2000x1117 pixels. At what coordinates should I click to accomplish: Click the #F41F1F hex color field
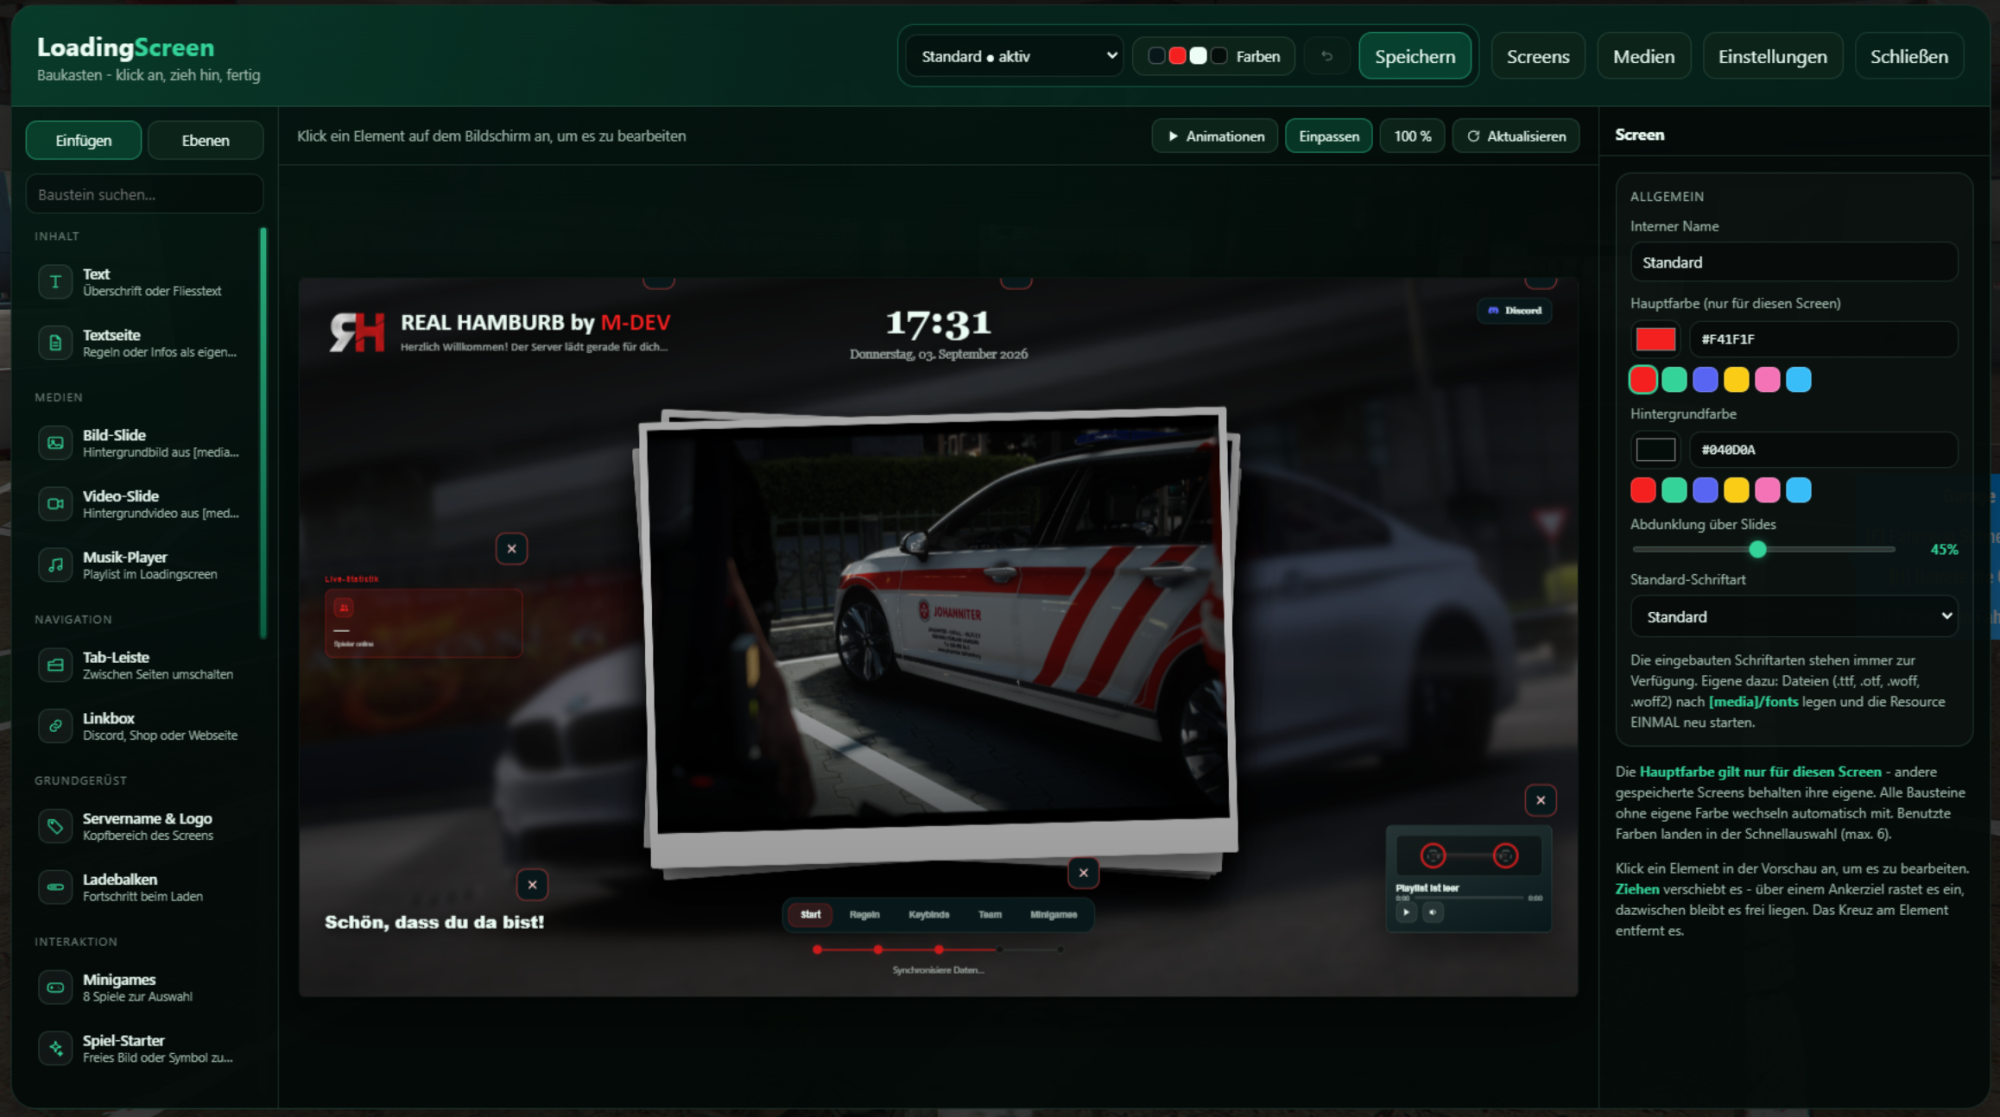(1823, 339)
